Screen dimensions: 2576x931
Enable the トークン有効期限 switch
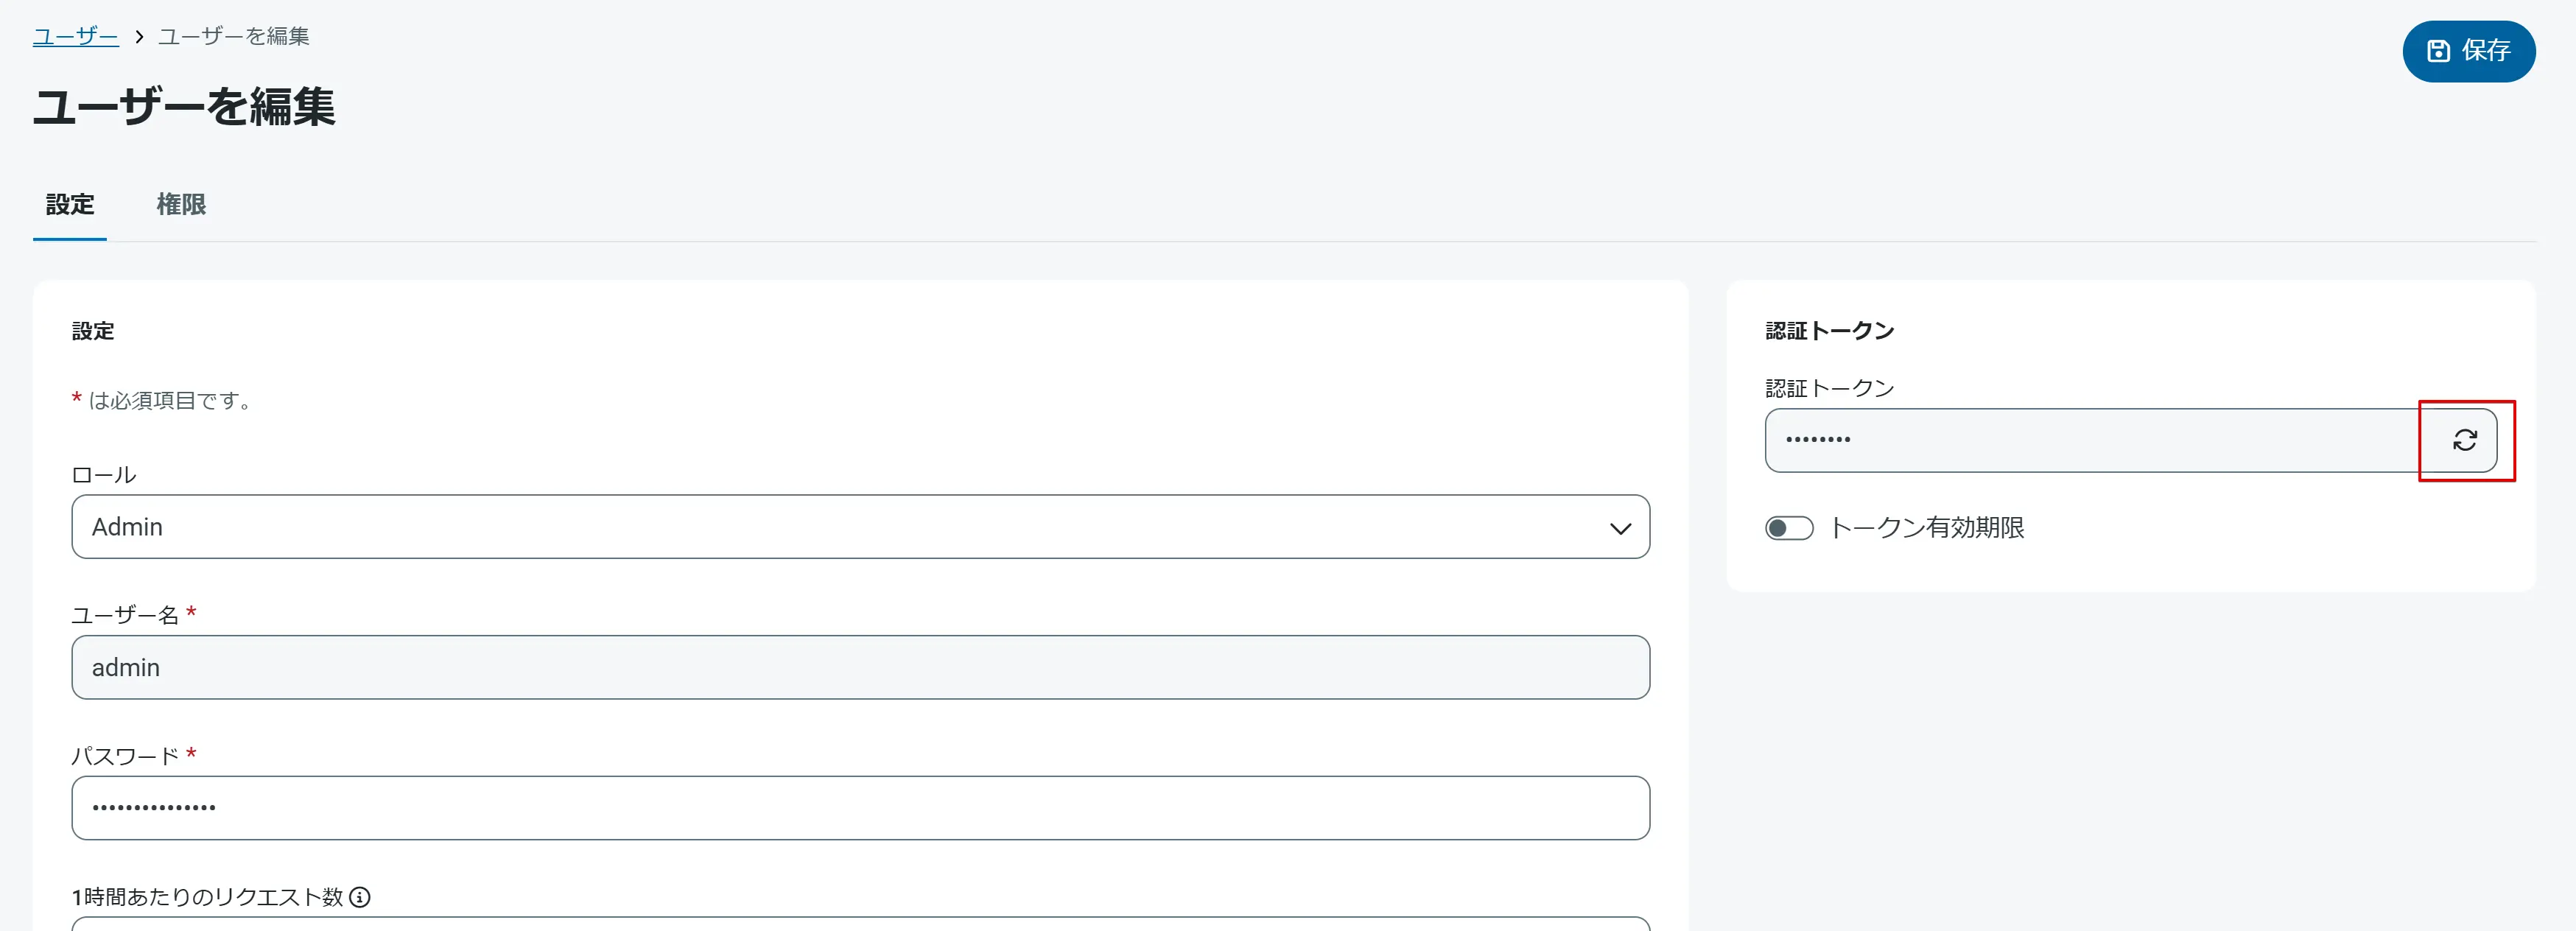point(1788,528)
